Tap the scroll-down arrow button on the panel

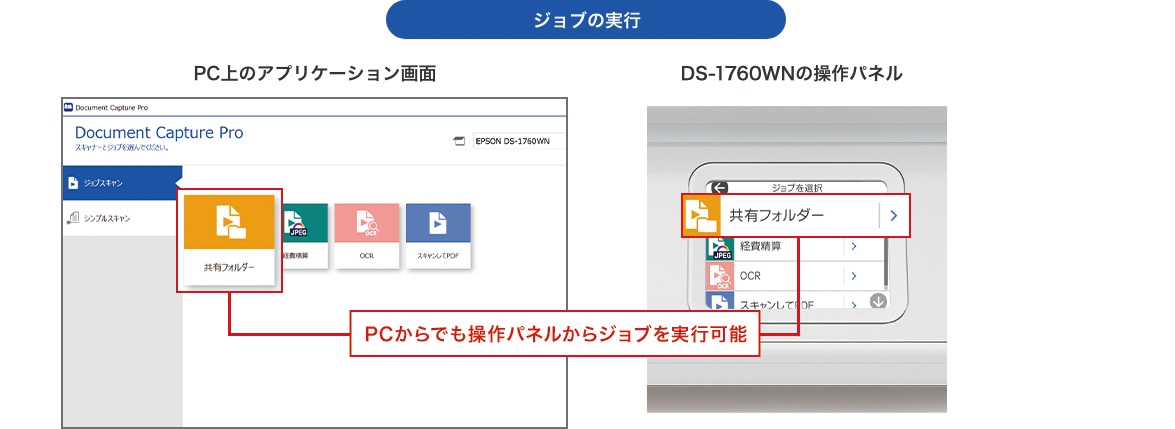[878, 301]
